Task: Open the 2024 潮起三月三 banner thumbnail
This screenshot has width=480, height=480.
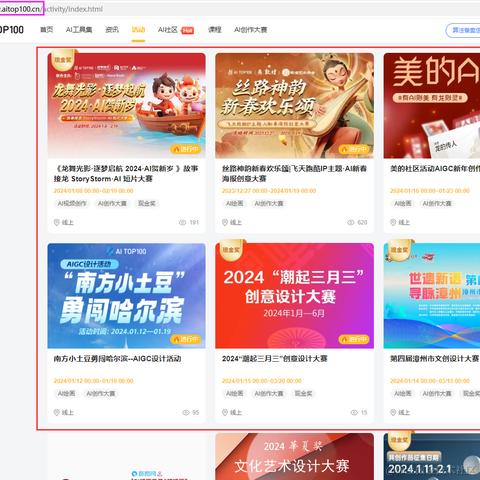Action: tap(294, 296)
